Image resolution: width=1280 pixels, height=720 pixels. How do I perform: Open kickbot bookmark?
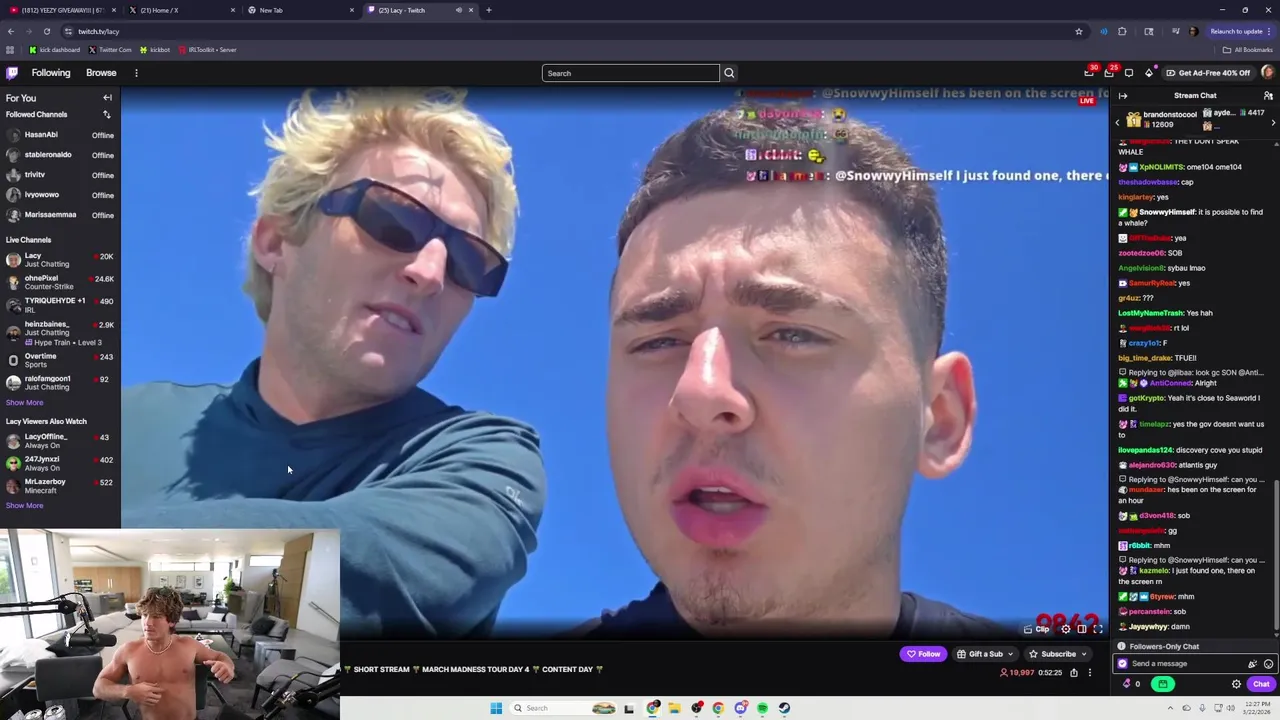coord(155,50)
